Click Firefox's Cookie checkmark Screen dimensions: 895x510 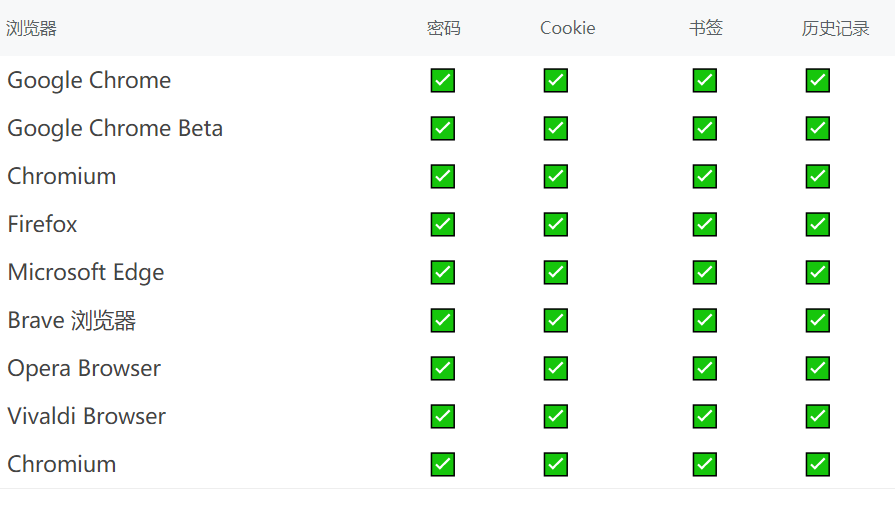556,224
